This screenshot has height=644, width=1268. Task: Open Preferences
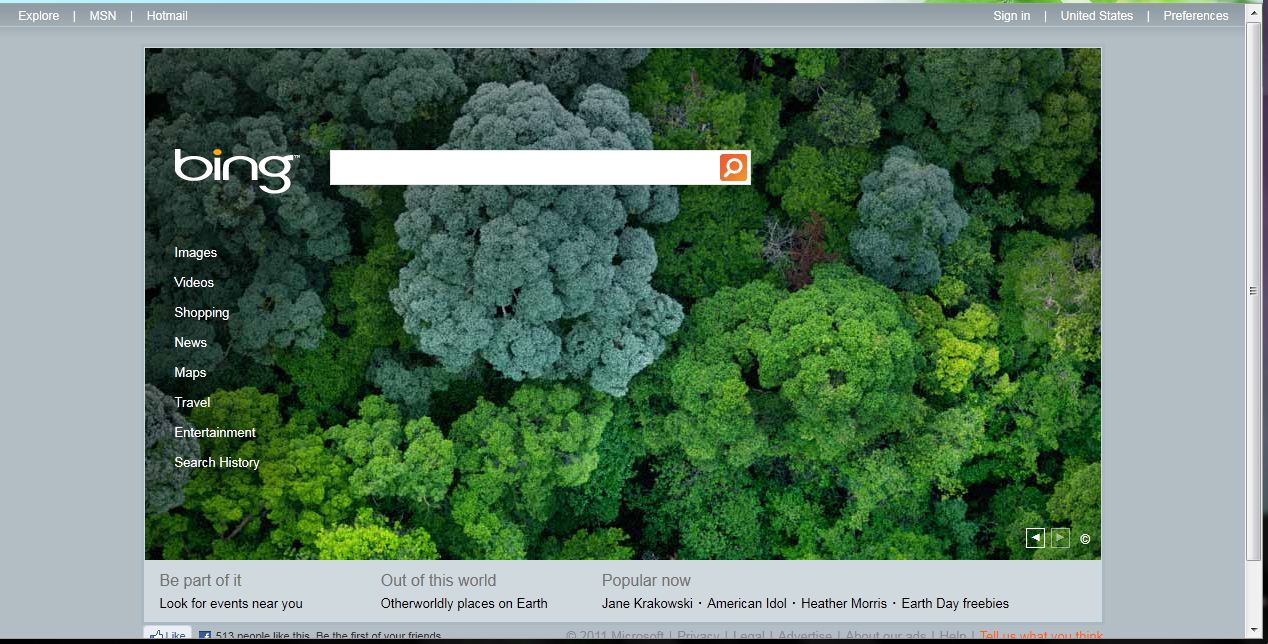click(1196, 16)
